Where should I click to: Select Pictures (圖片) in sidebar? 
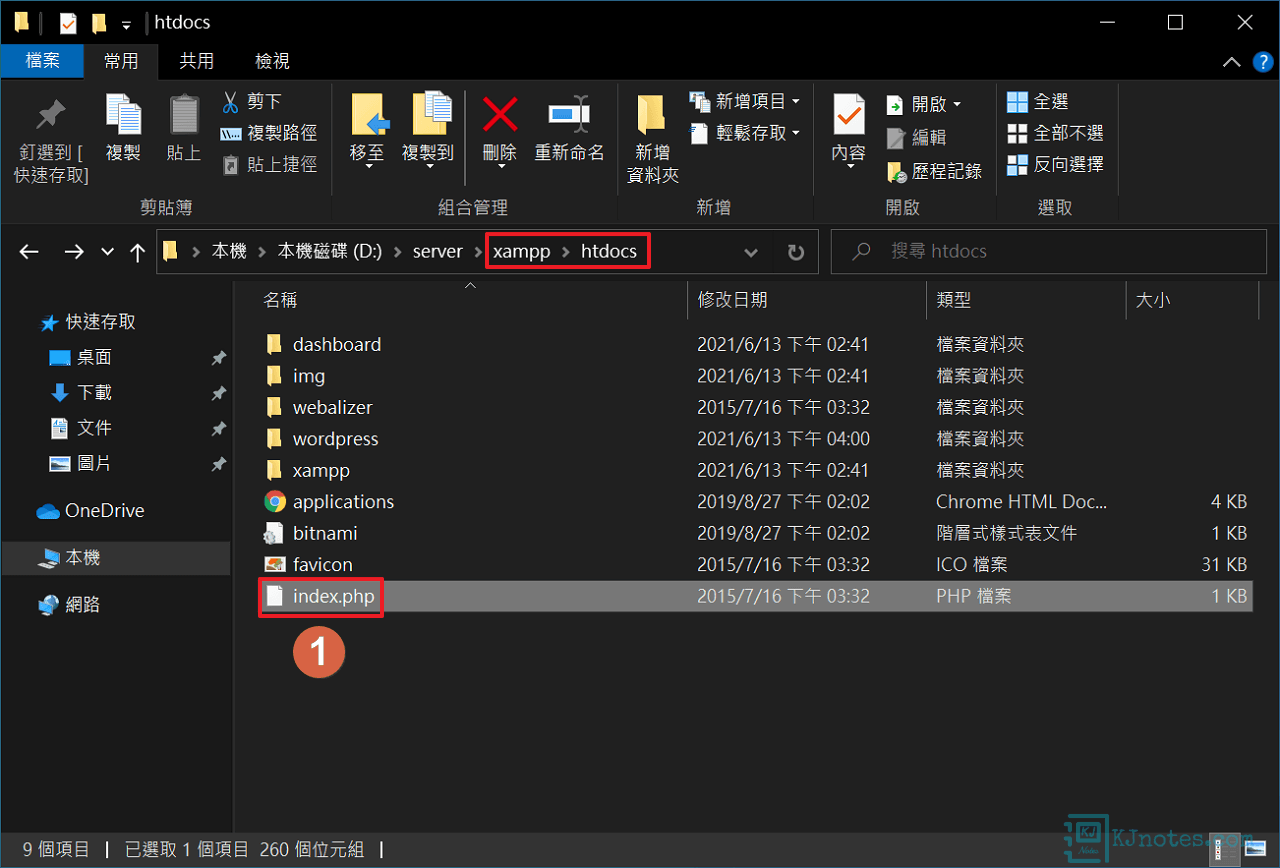click(x=81, y=463)
